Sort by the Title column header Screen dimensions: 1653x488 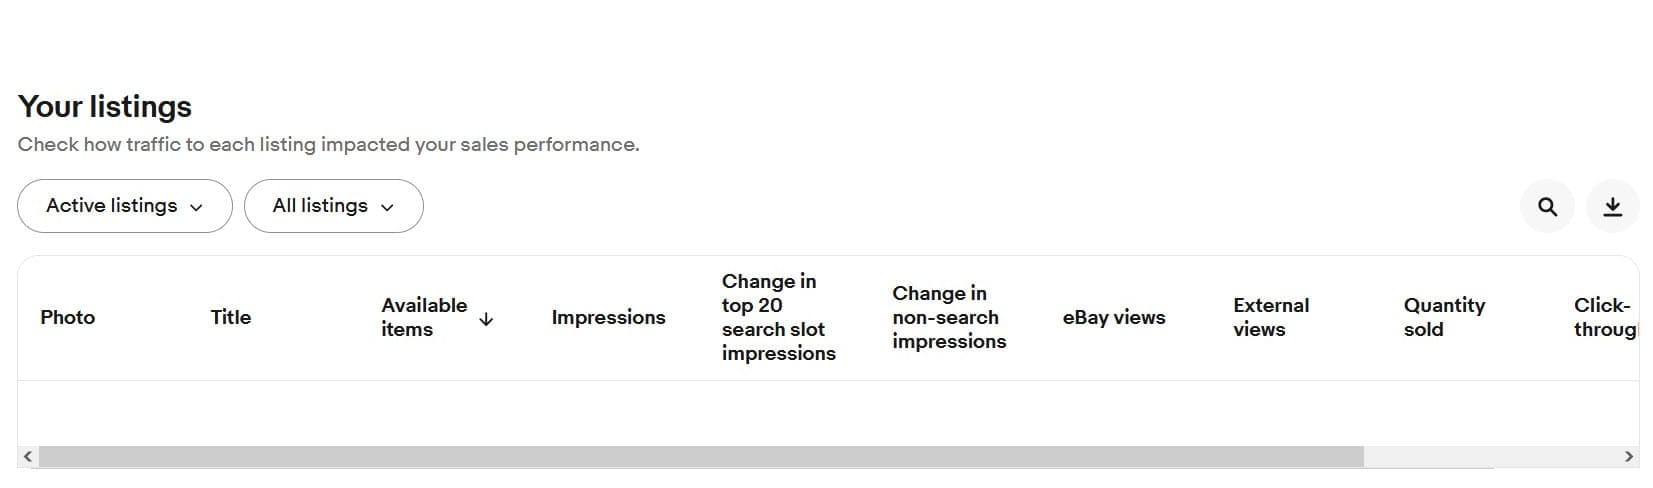point(230,317)
